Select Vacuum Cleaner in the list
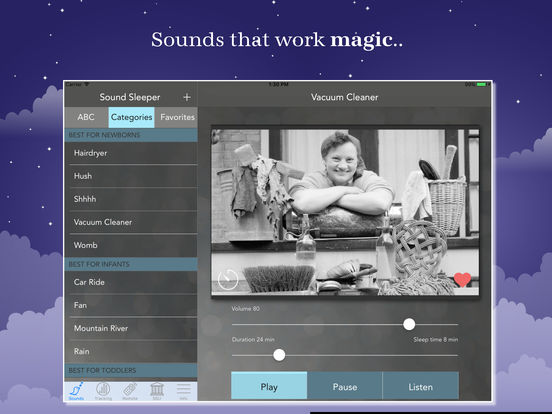552x414 pixels. [x=131, y=222]
